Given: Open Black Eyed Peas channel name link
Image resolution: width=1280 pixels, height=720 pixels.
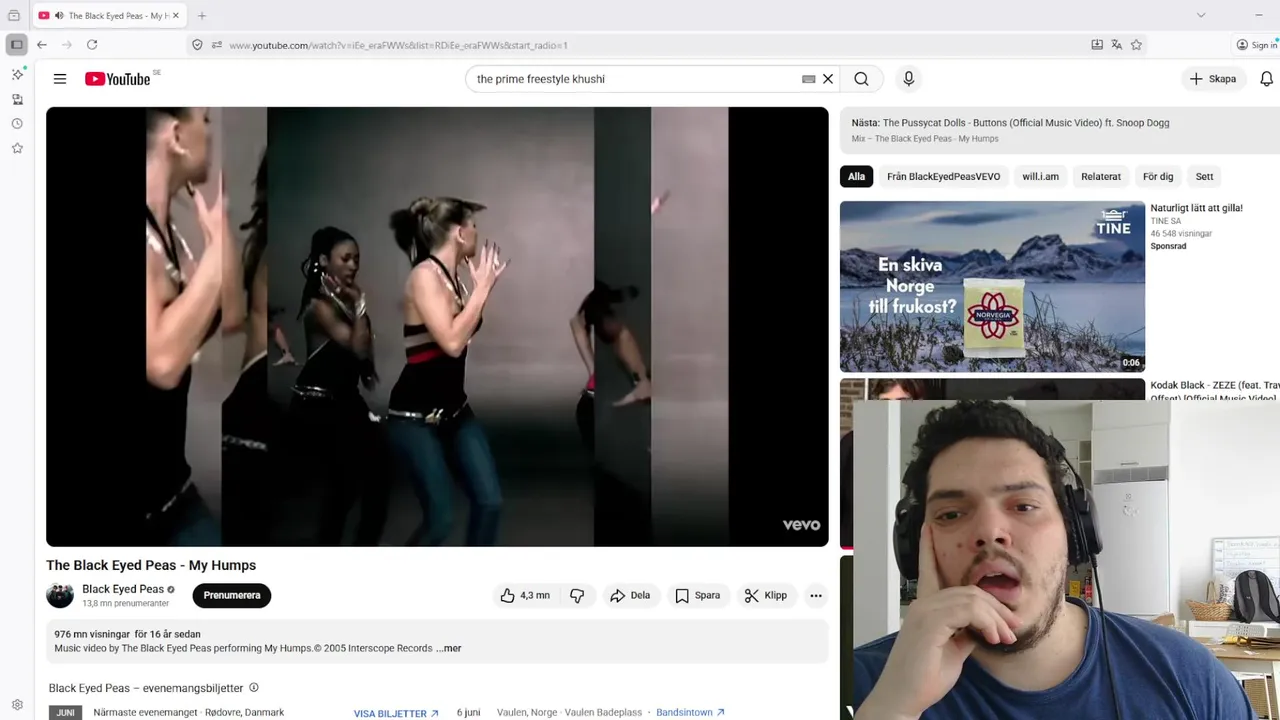Looking at the screenshot, I should (x=123, y=589).
